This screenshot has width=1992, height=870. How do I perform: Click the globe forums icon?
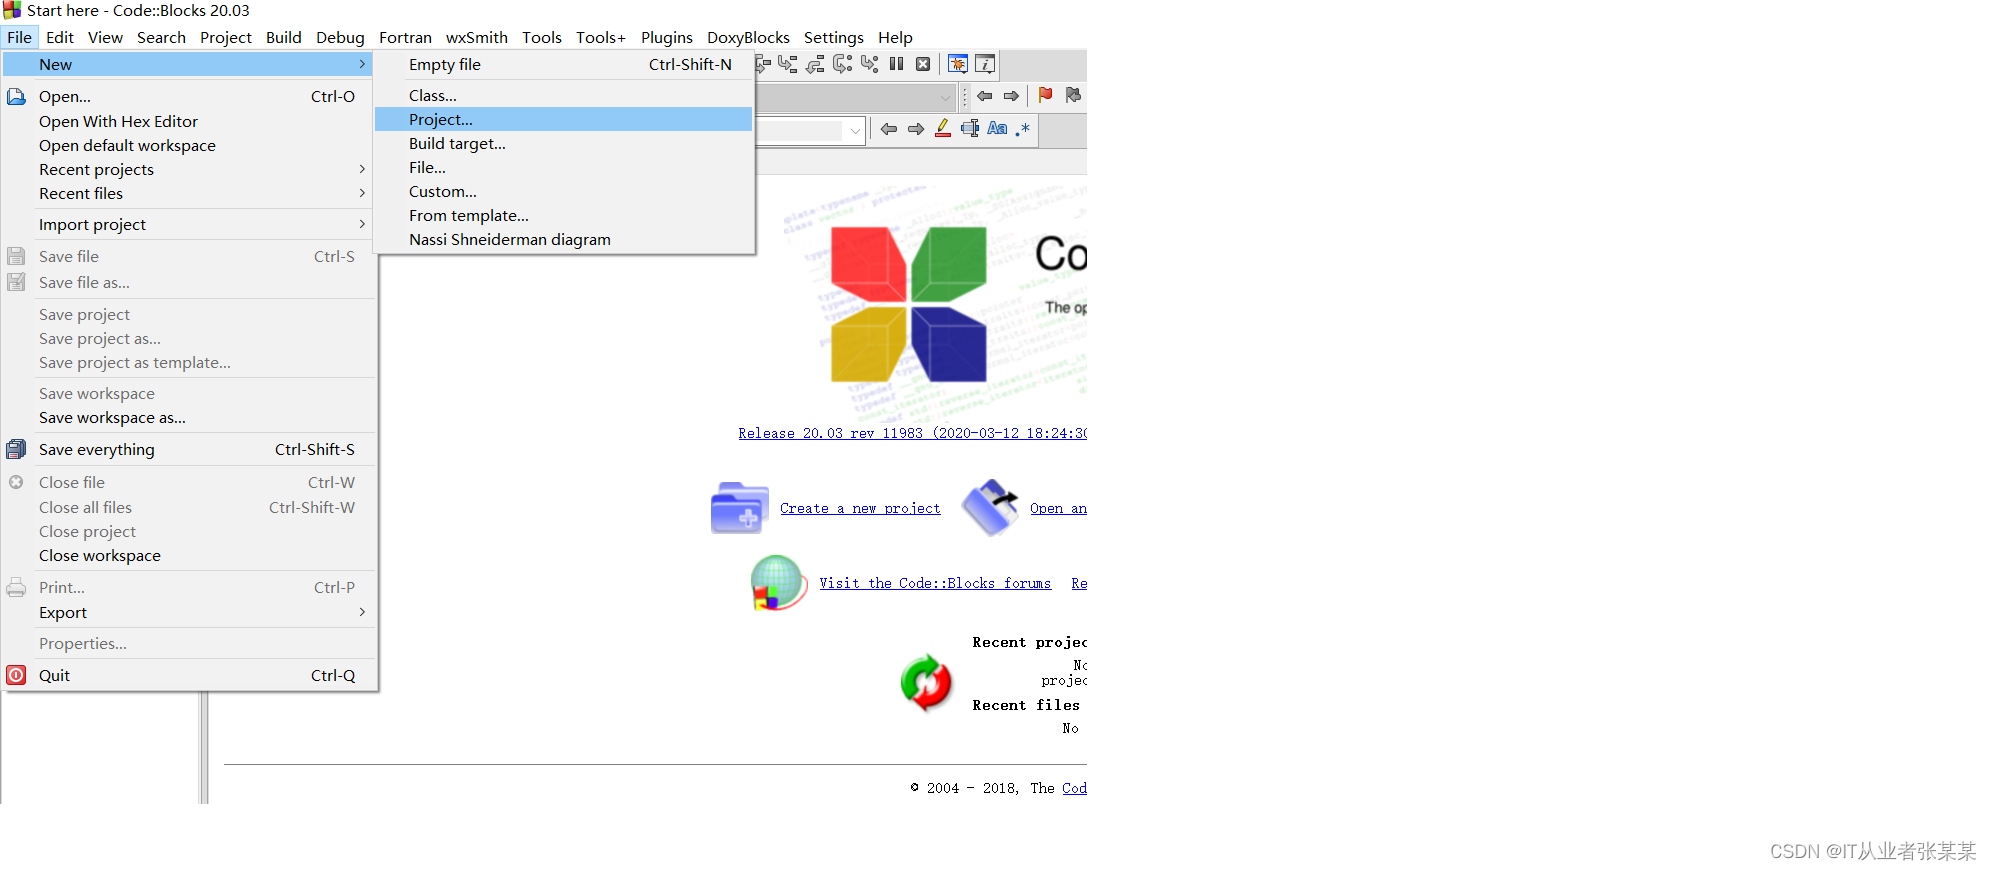pos(779,583)
